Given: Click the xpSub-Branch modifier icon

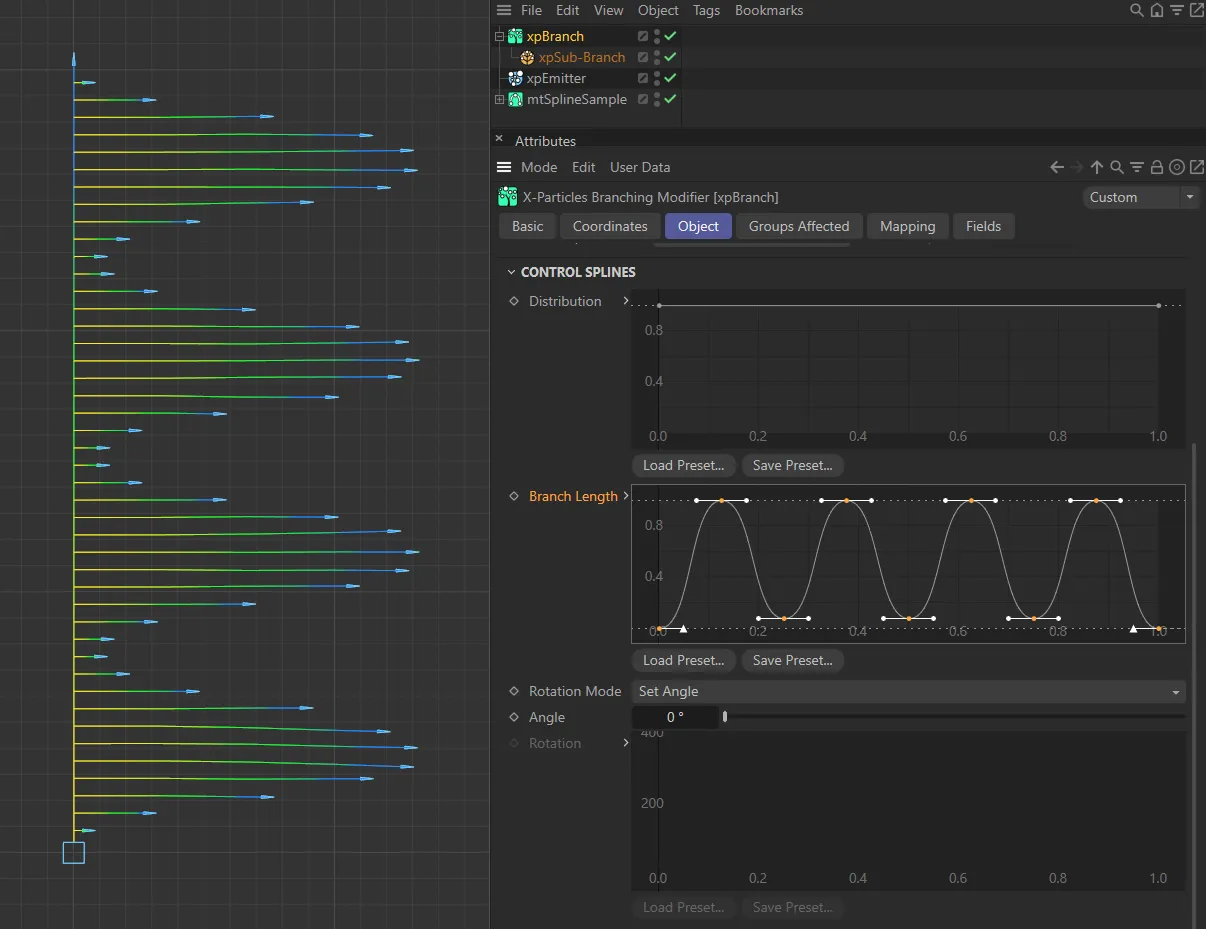Looking at the screenshot, I should (527, 57).
